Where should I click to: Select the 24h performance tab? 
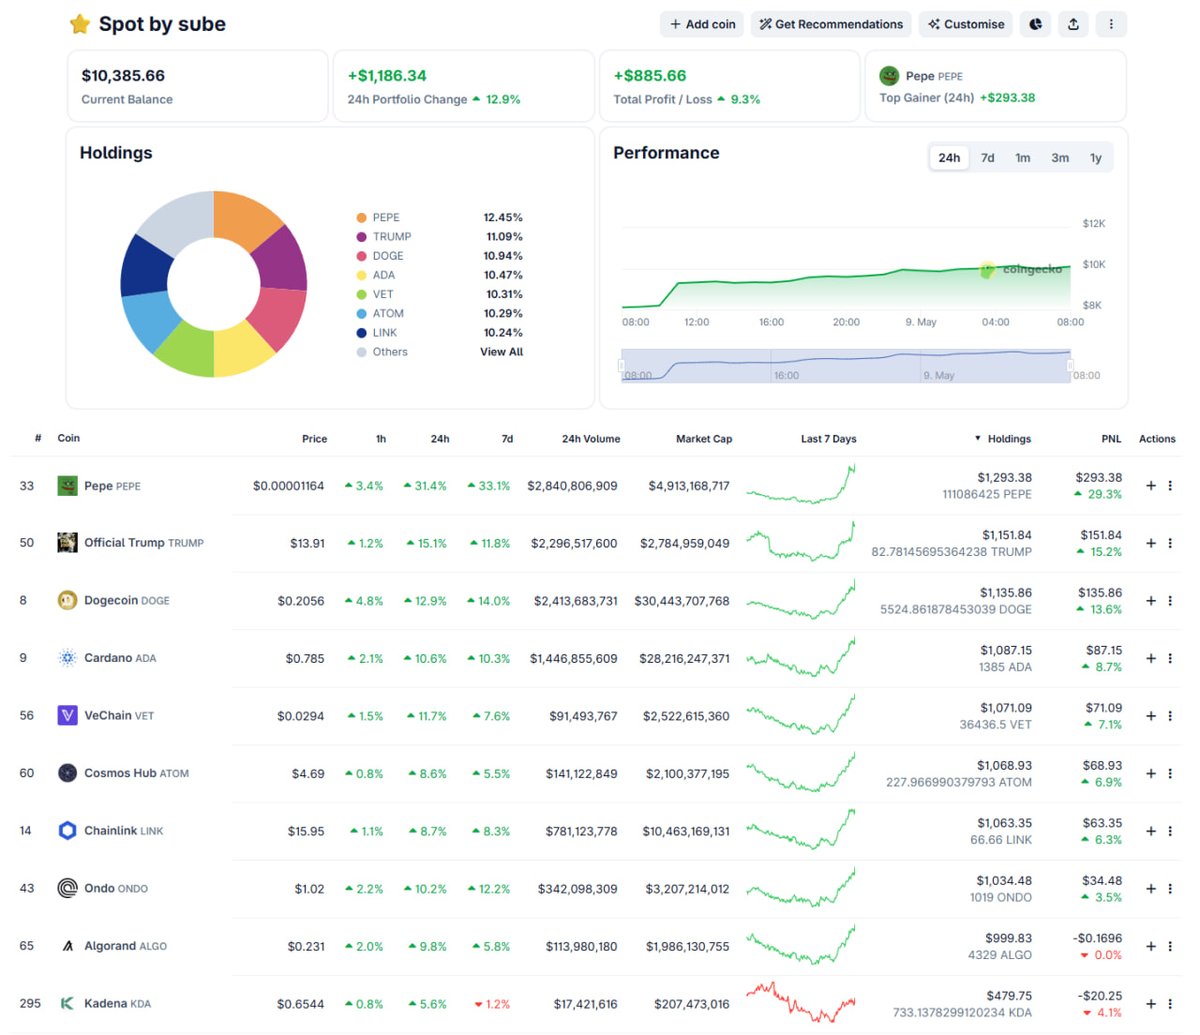(x=949, y=158)
